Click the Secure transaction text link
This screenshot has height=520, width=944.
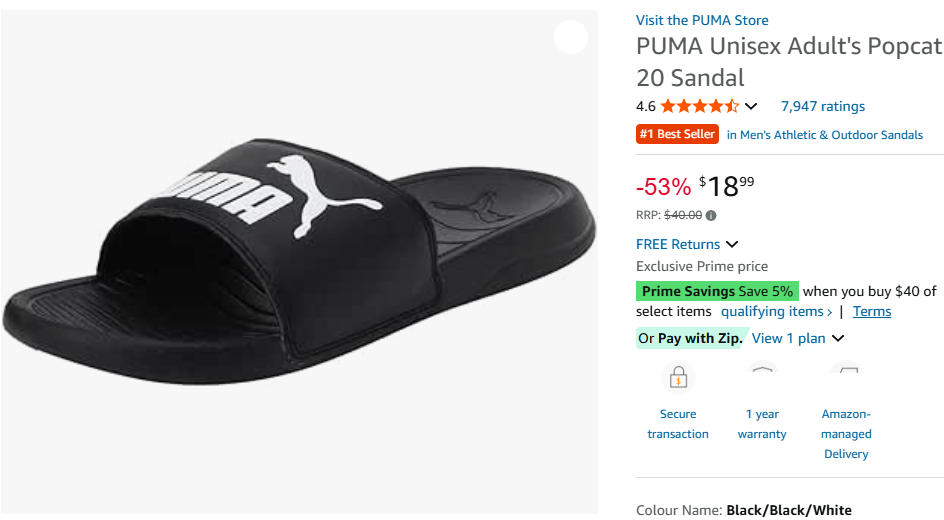coord(678,424)
